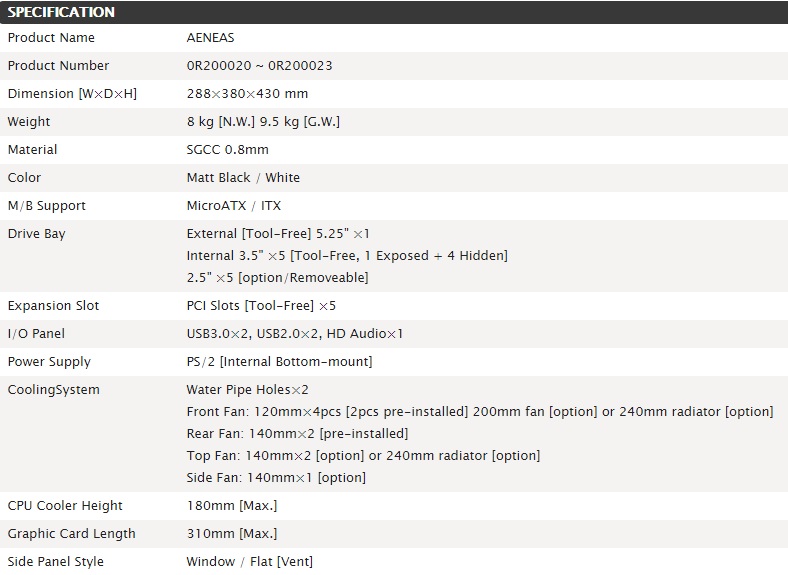This screenshot has height=575, width=788.
Task: Select the Water Pipe Holes×2 line
Action: click(x=247, y=390)
